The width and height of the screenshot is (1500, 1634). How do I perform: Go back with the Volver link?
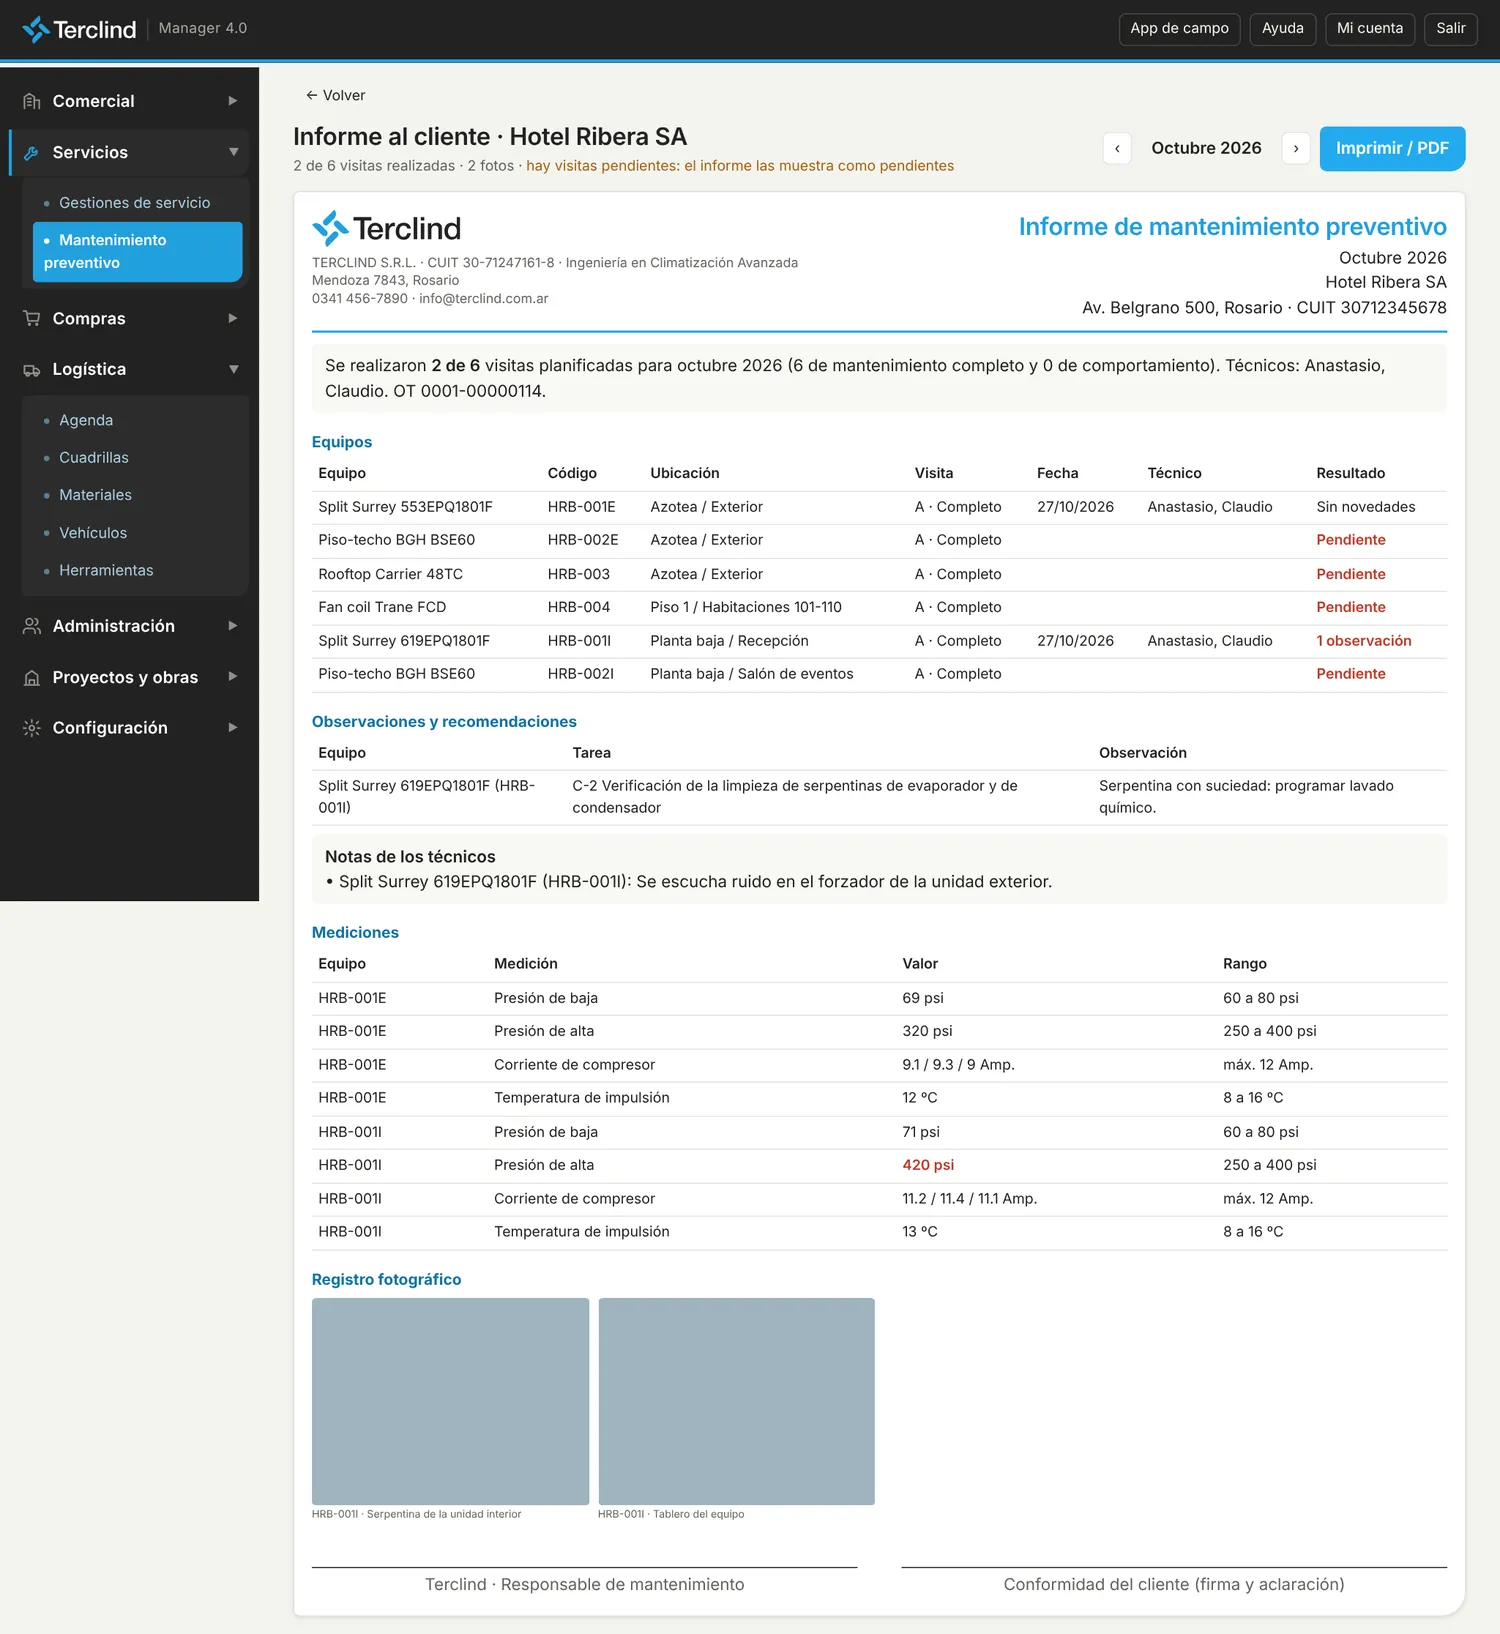pos(335,96)
